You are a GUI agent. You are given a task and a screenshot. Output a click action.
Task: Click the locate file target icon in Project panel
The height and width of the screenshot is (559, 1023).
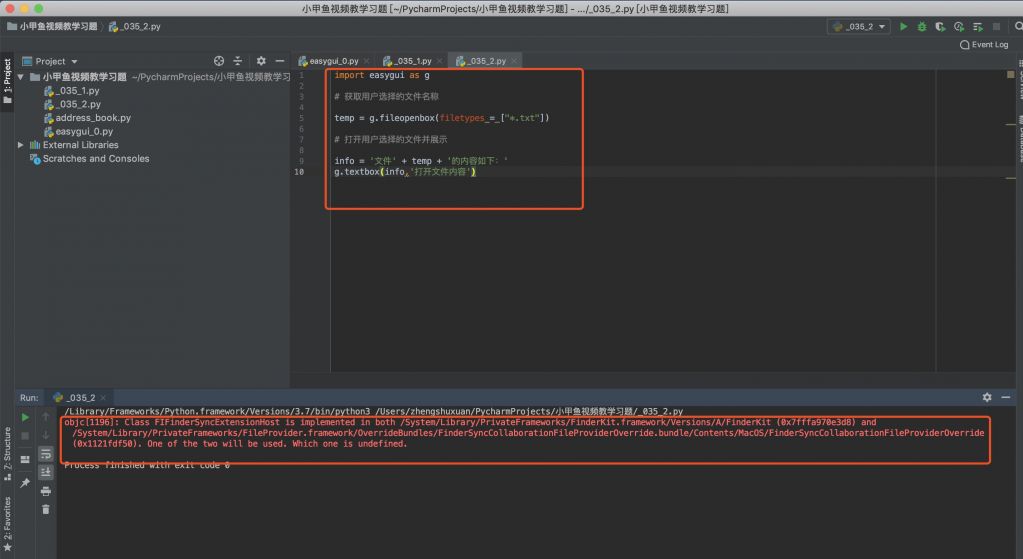tap(219, 61)
